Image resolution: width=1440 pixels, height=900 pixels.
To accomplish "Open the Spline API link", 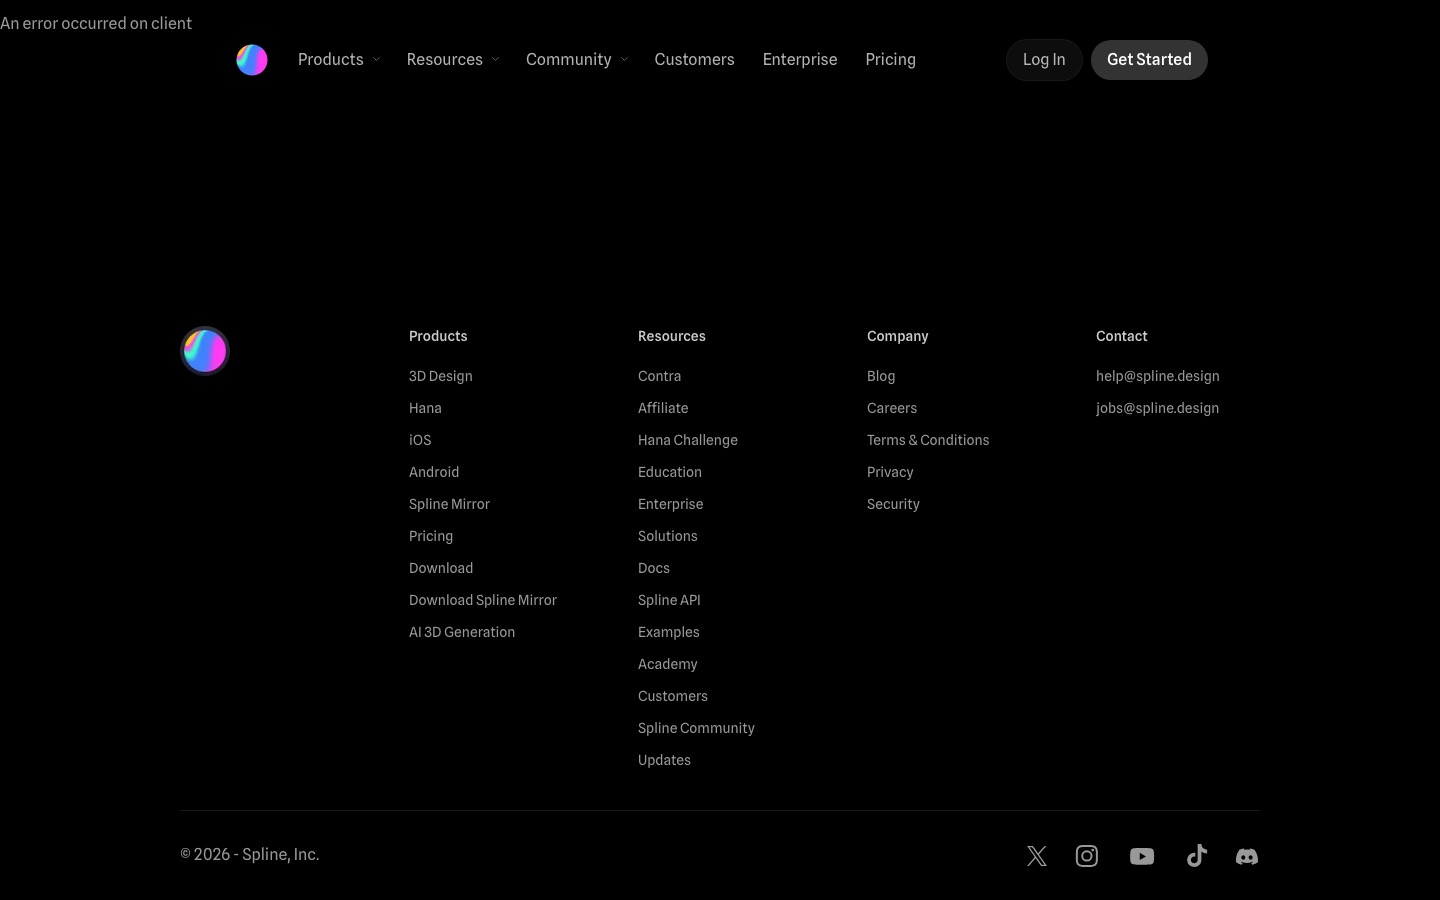I will (x=670, y=600).
